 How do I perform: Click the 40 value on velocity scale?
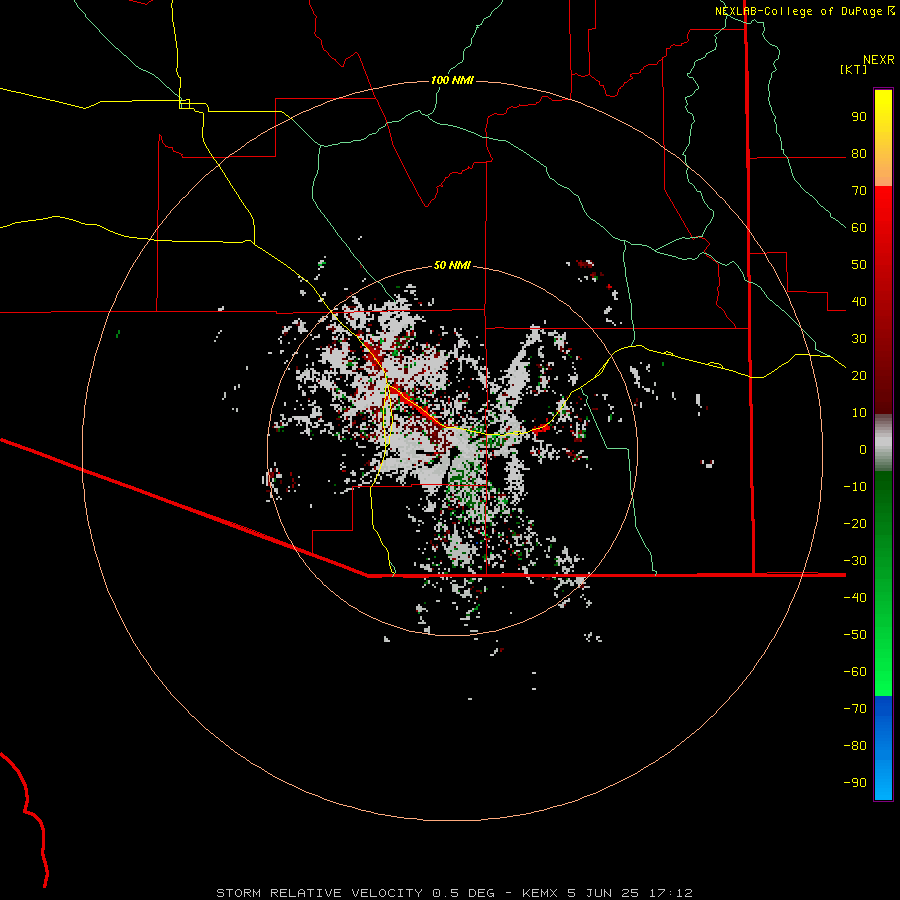859,301
